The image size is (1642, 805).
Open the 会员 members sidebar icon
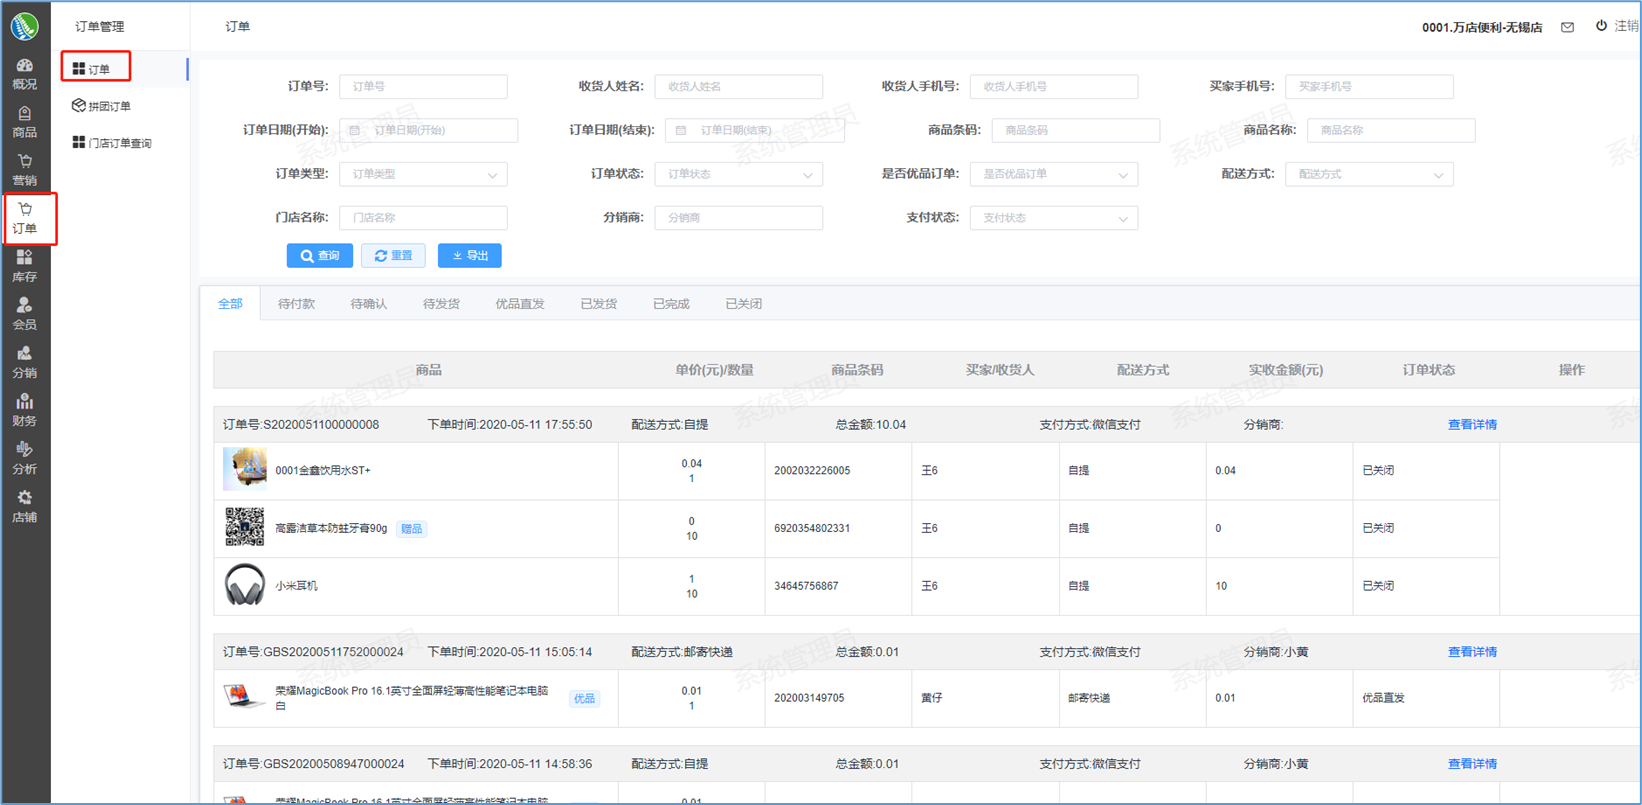[24, 314]
